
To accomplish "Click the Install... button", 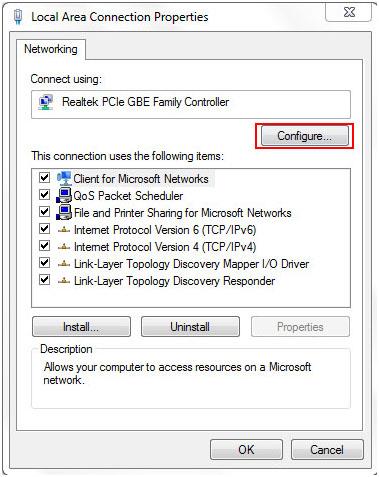I will [81, 327].
